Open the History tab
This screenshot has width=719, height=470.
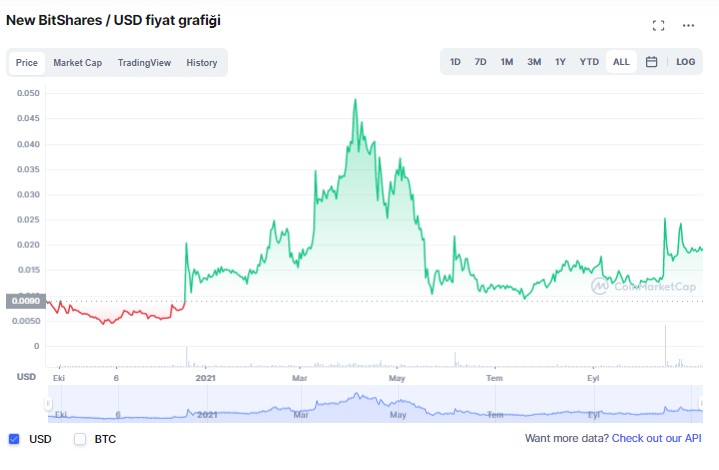202,63
